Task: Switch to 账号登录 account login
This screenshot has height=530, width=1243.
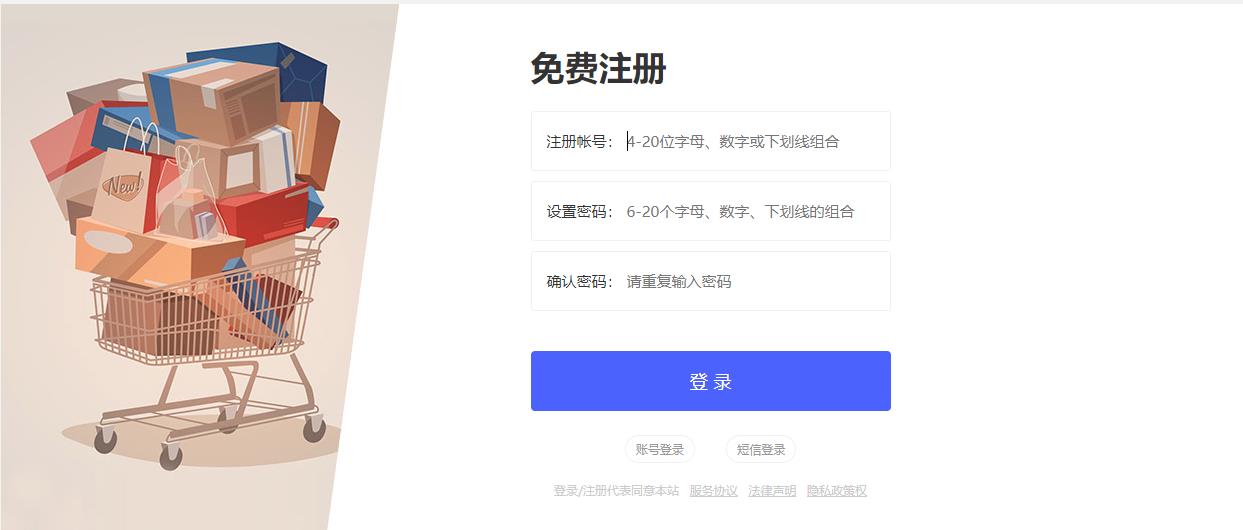Action: (x=660, y=450)
